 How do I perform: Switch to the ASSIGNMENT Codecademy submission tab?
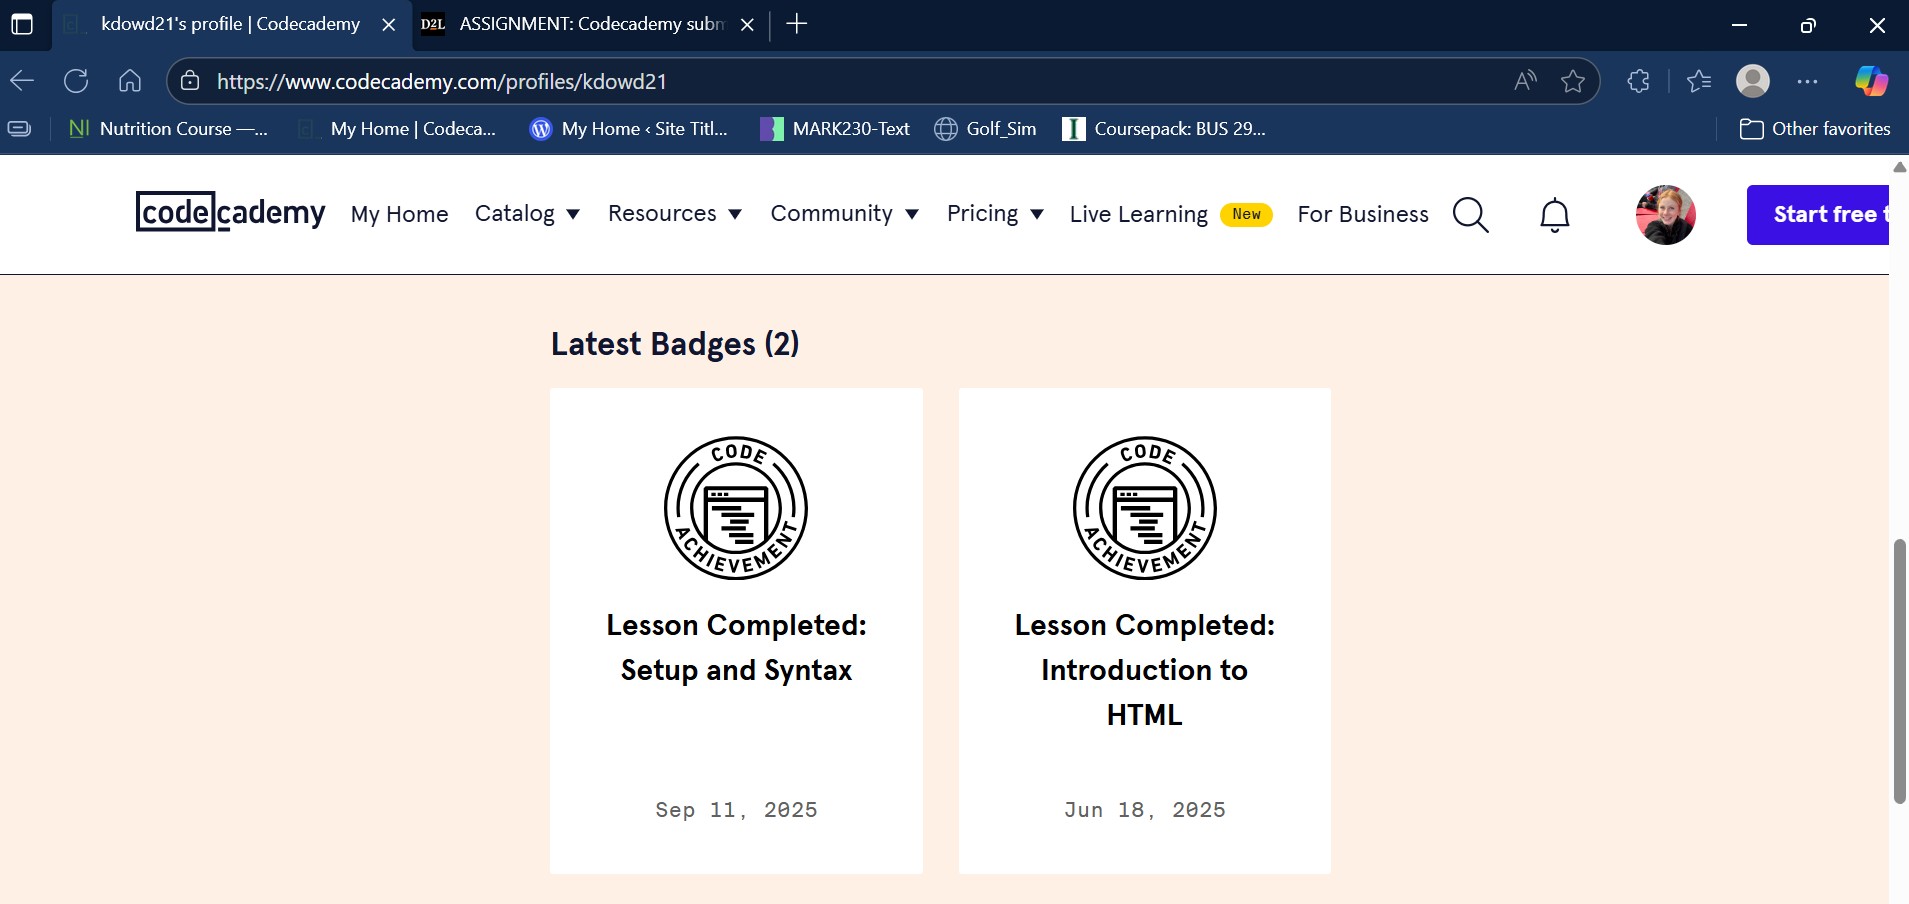point(590,24)
